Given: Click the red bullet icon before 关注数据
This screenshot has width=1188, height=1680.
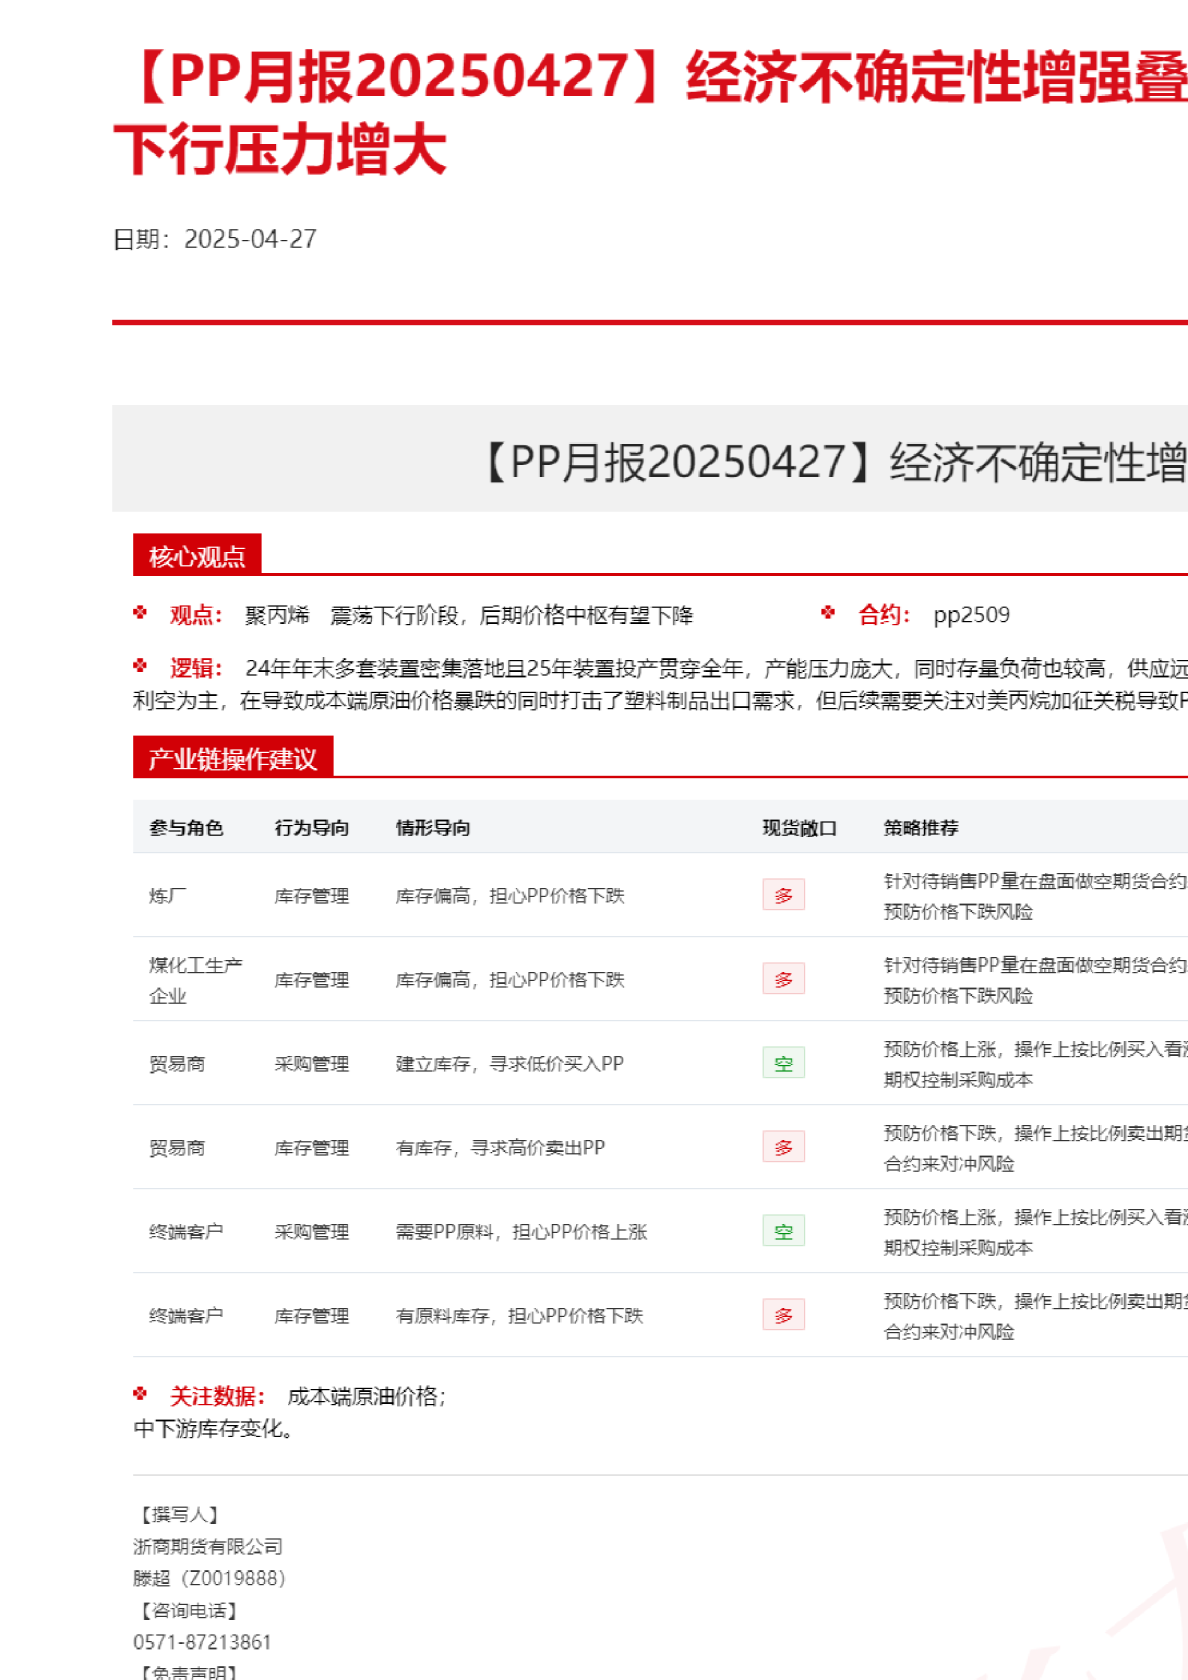Looking at the screenshot, I should click(x=140, y=1394).
